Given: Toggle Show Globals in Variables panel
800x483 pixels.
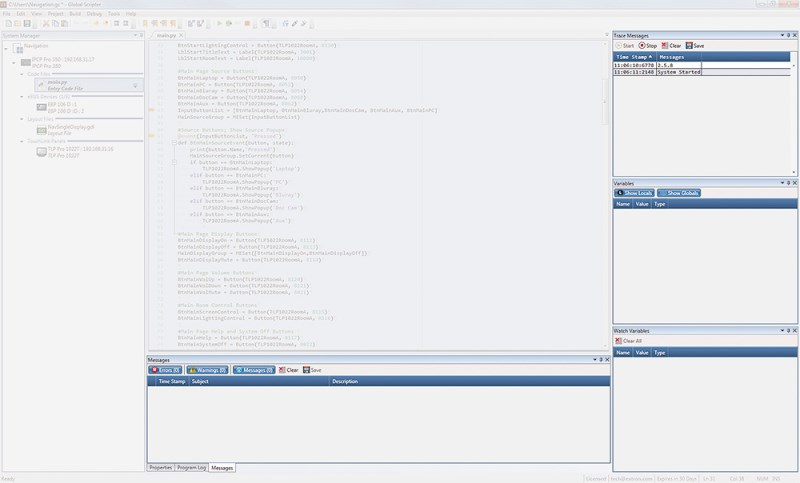Looking at the screenshot, I should (x=679, y=193).
